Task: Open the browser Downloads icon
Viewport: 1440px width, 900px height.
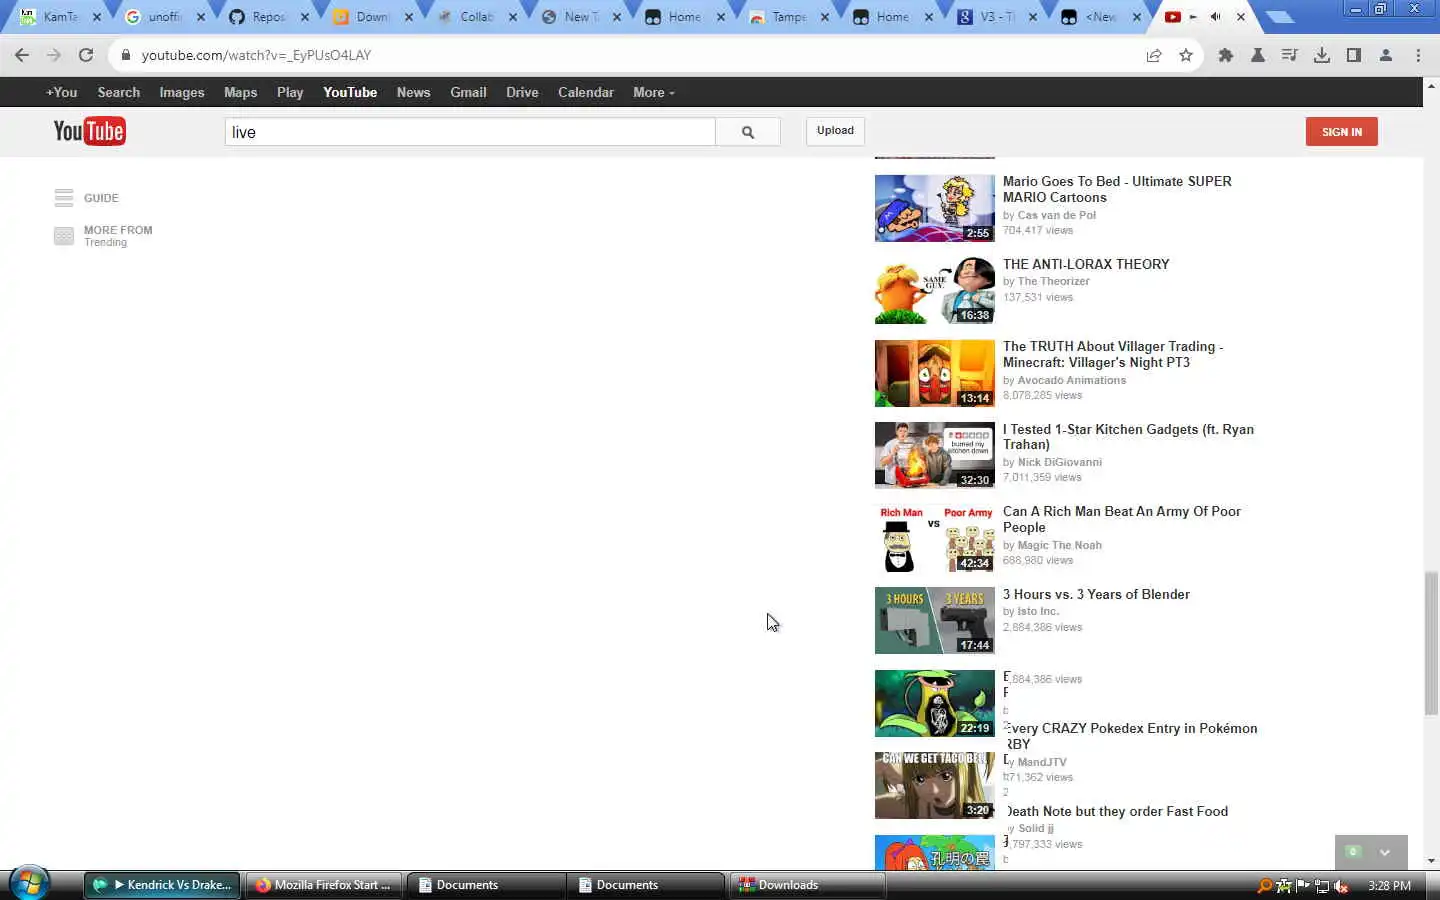Action: tap(1322, 55)
